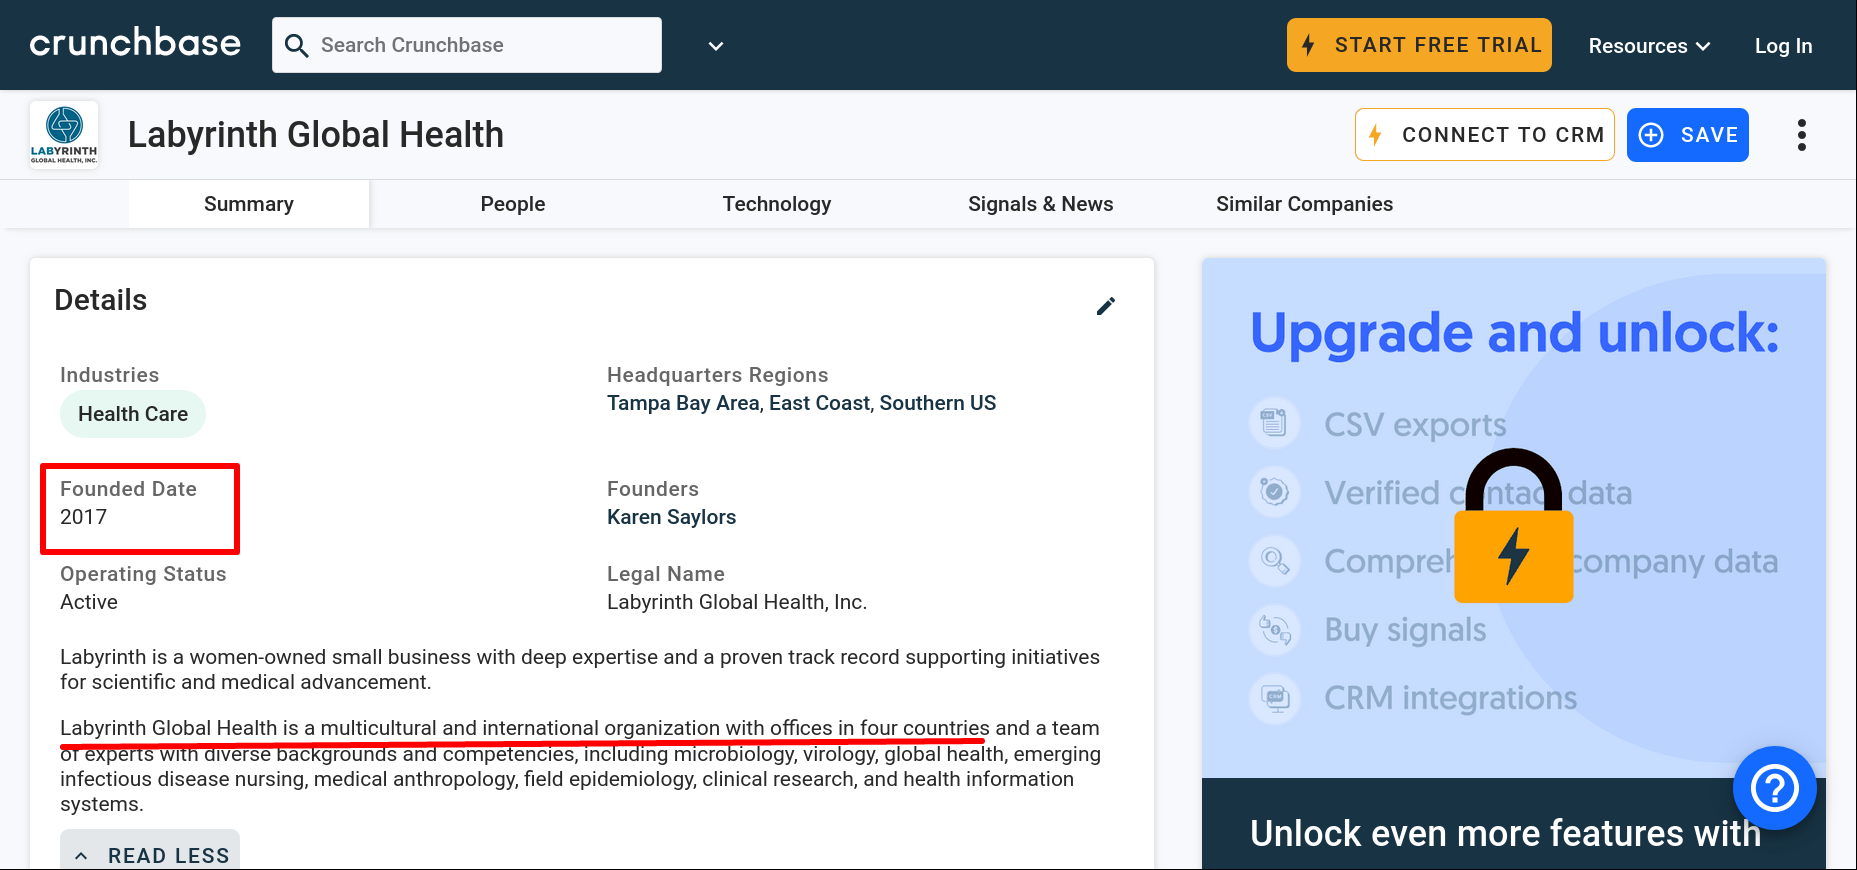Click legal name Labyrinth Global Health, Inc.
The height and width of the screenshot is (870, 1857).
tap(737, 602)
